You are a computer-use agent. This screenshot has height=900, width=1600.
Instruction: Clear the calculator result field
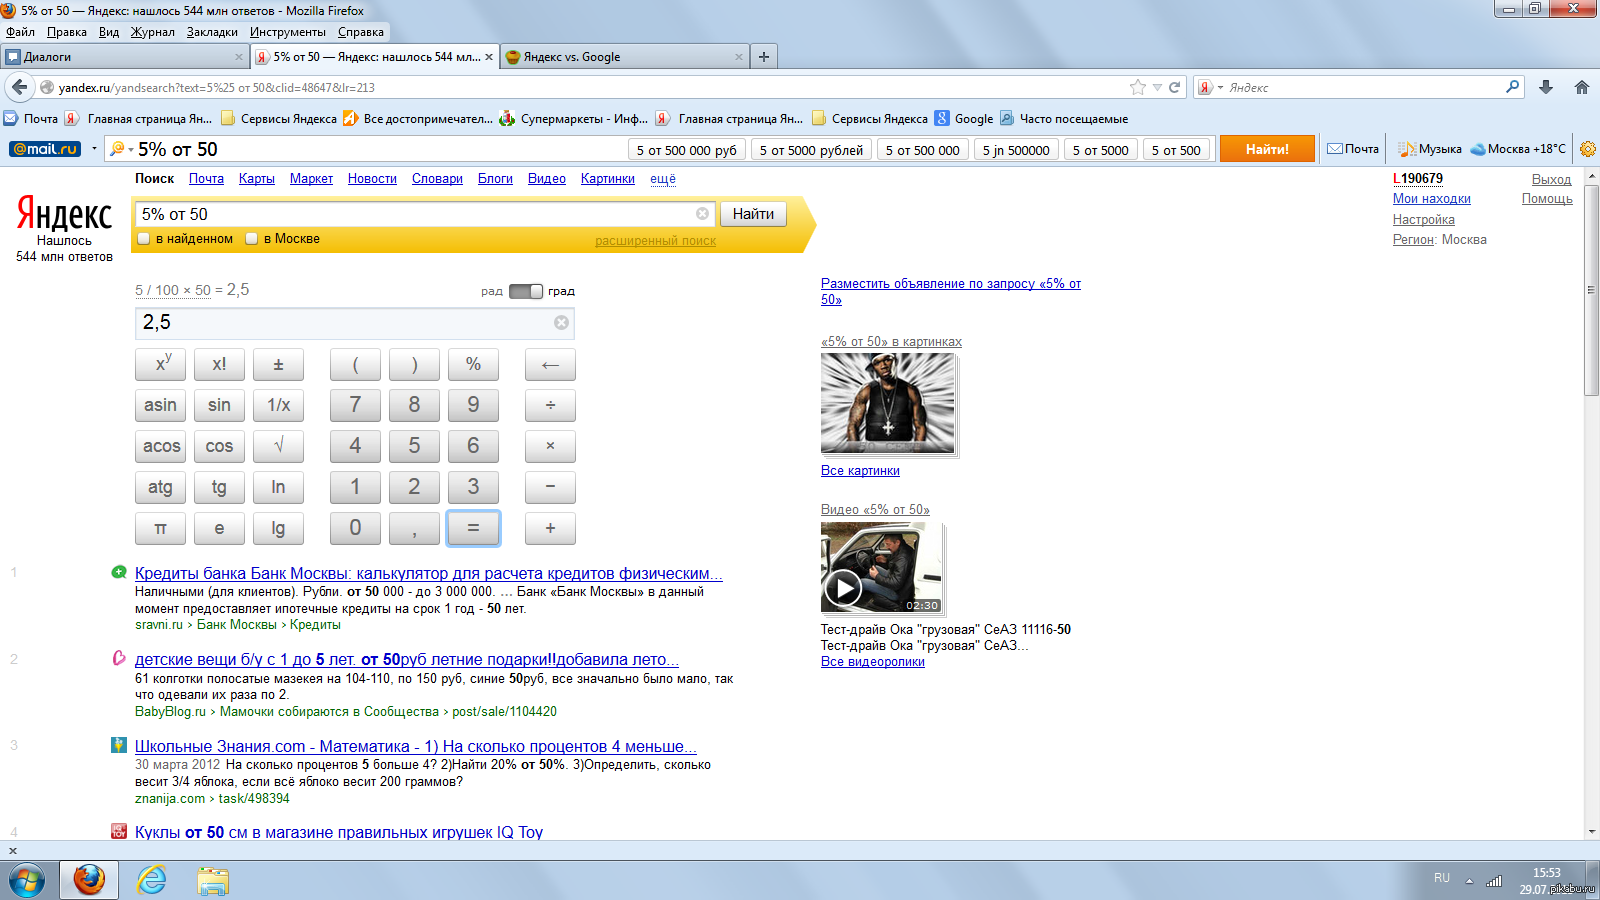point(561,322)
